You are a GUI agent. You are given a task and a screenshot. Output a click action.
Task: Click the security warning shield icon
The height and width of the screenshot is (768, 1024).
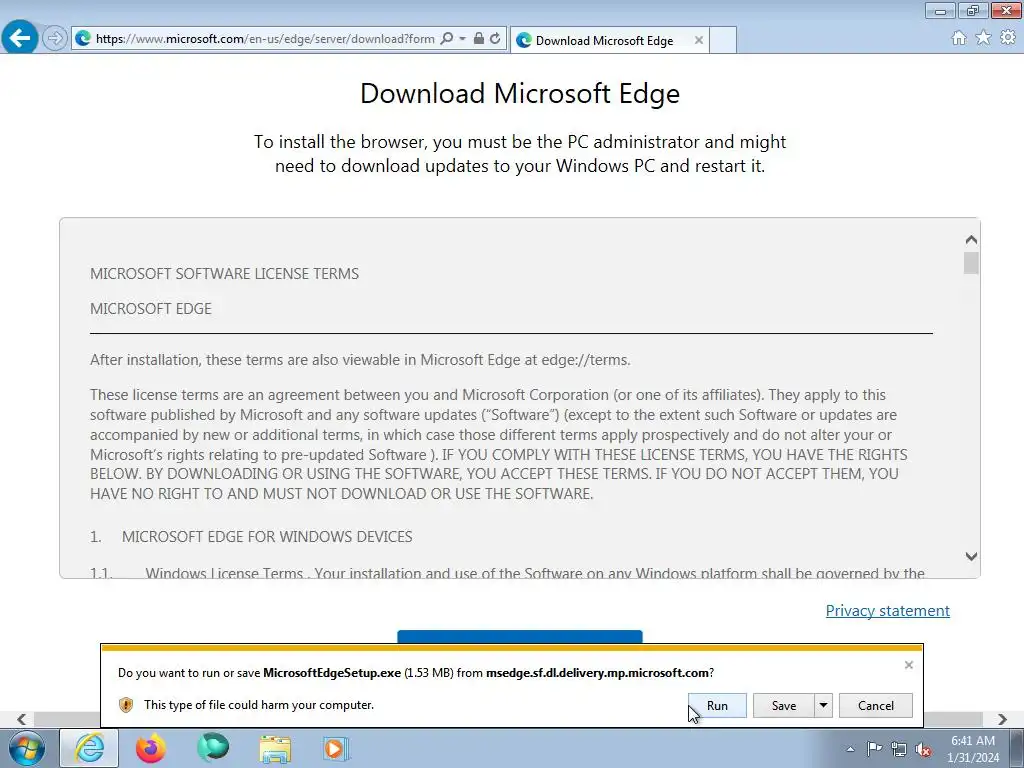(126, 705)
